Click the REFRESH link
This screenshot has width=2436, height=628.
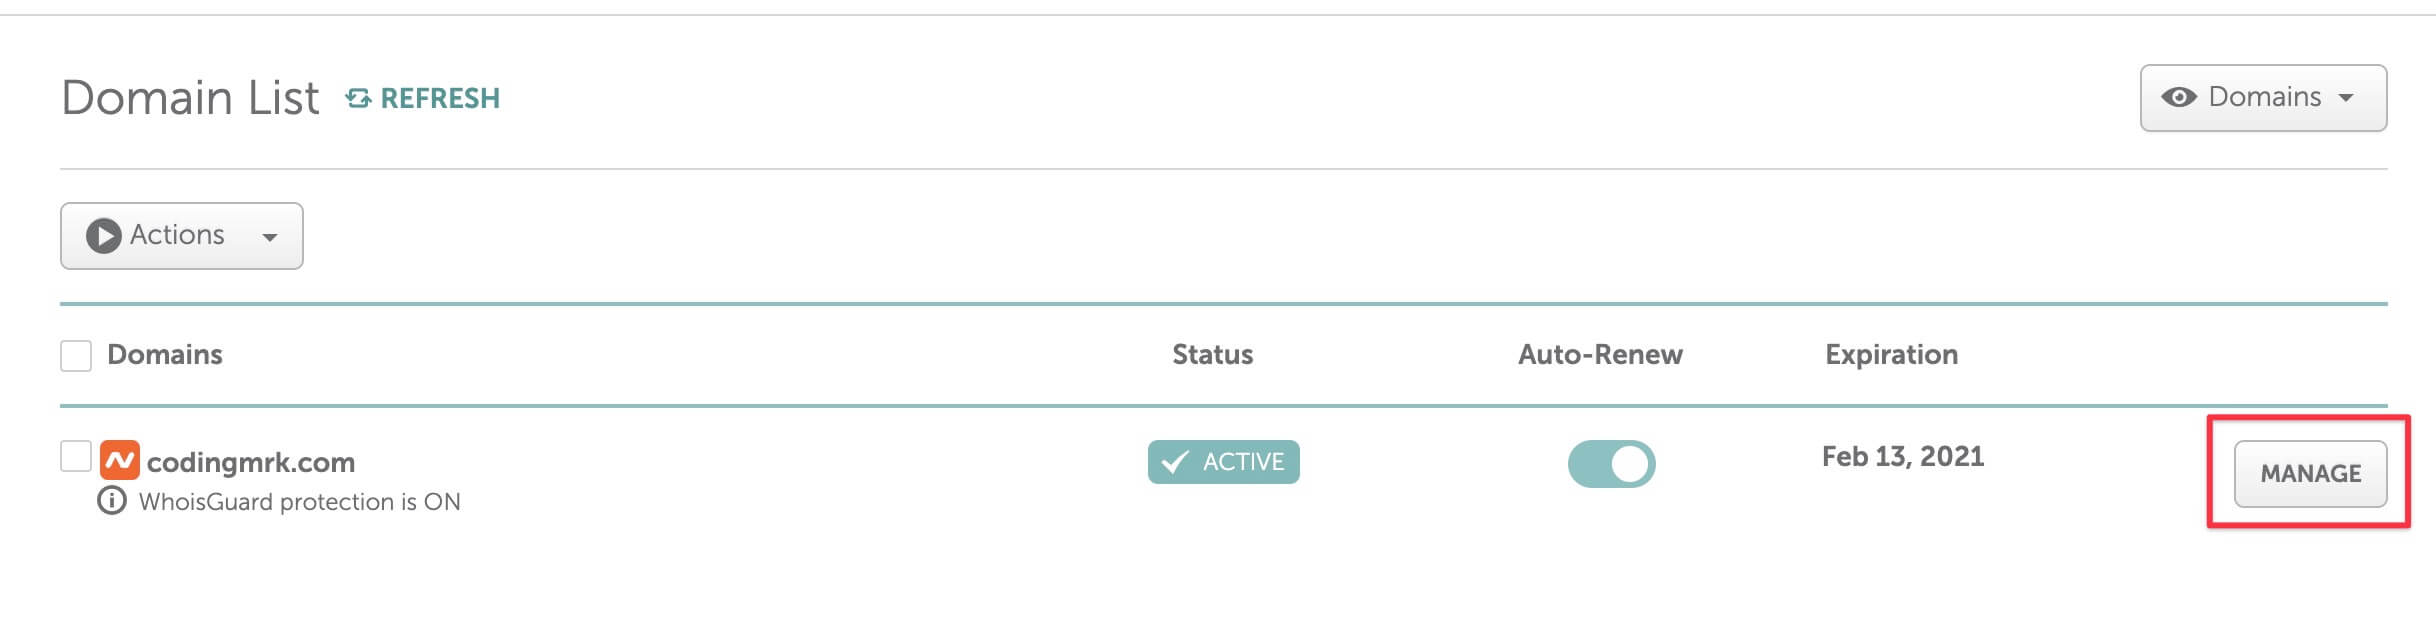point(440,98)
